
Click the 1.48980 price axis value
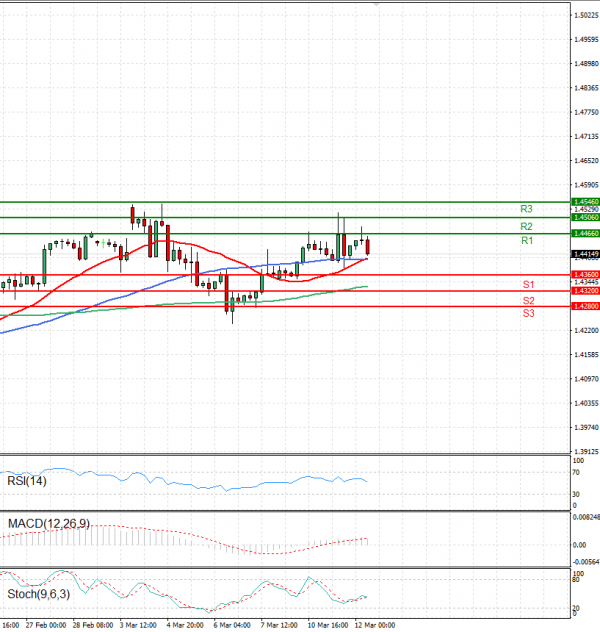pos(586,64)
